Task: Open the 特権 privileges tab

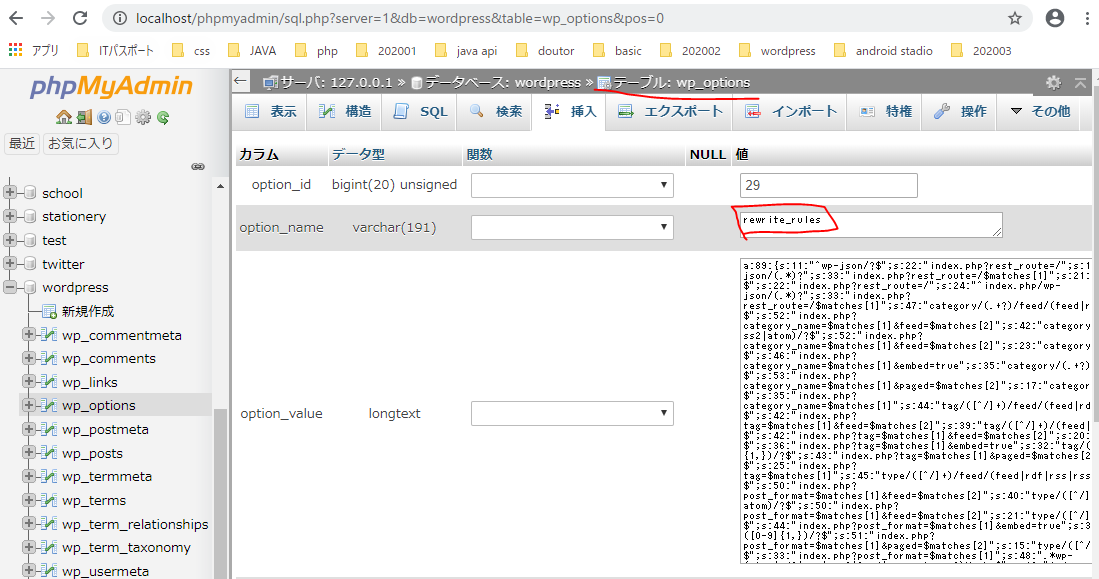Action: click(886, 111)
